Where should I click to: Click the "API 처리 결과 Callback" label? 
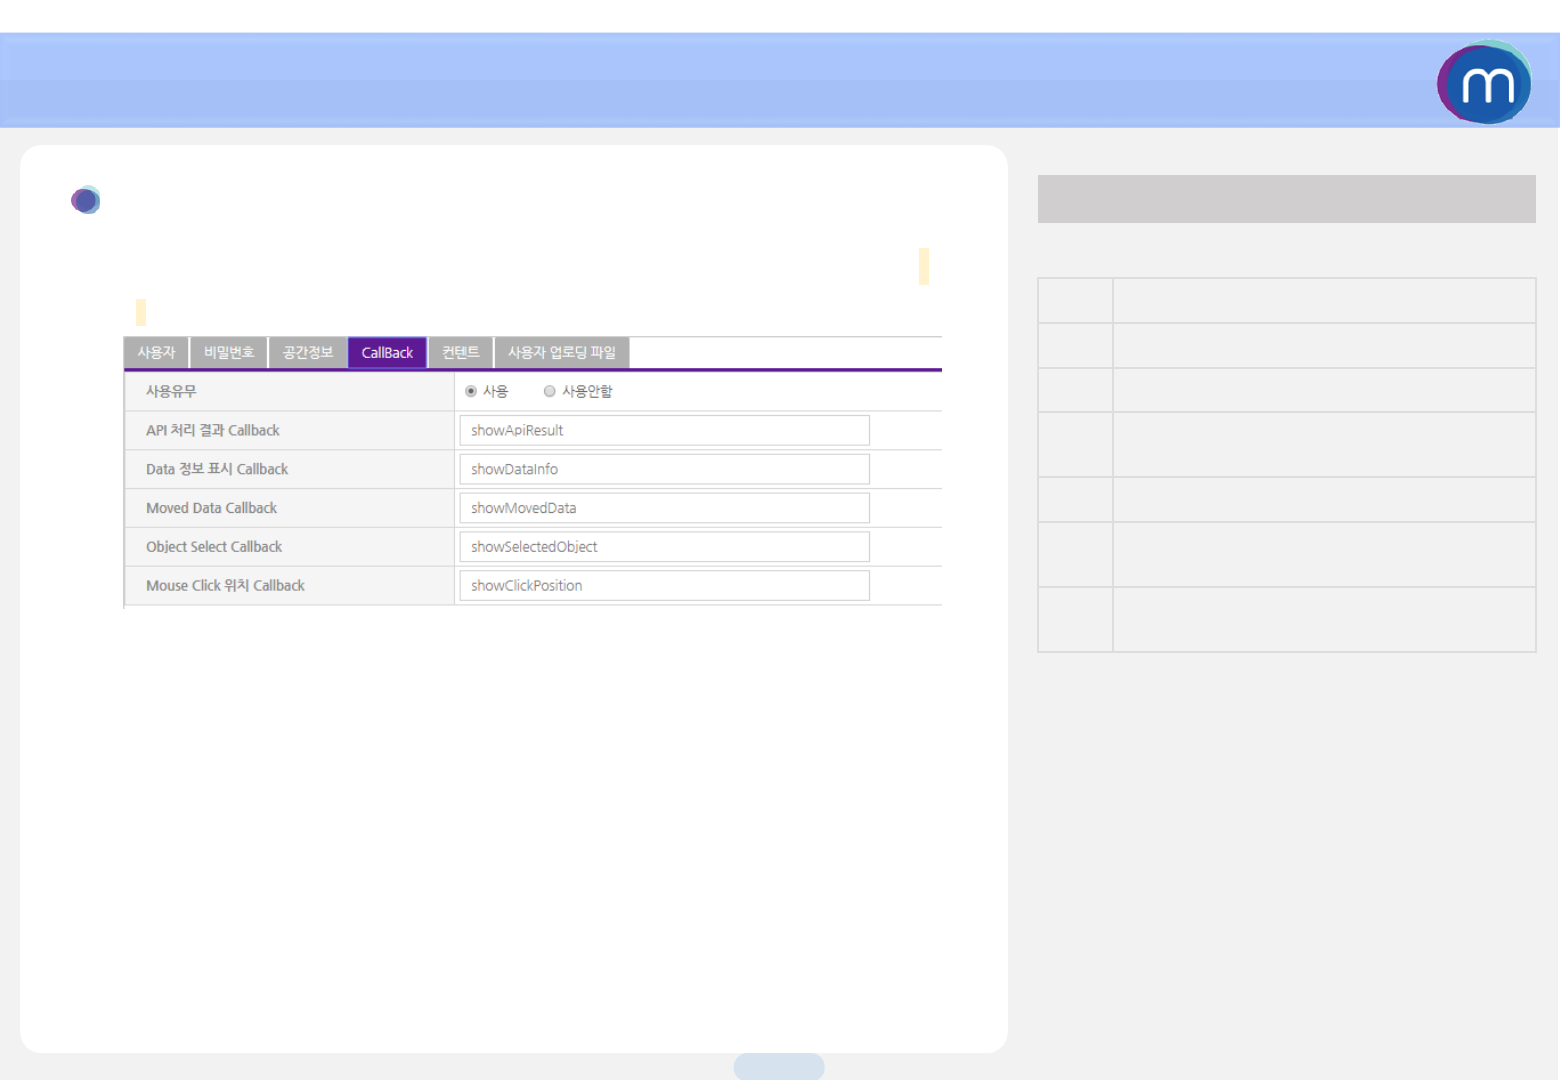tap(213, 430)
